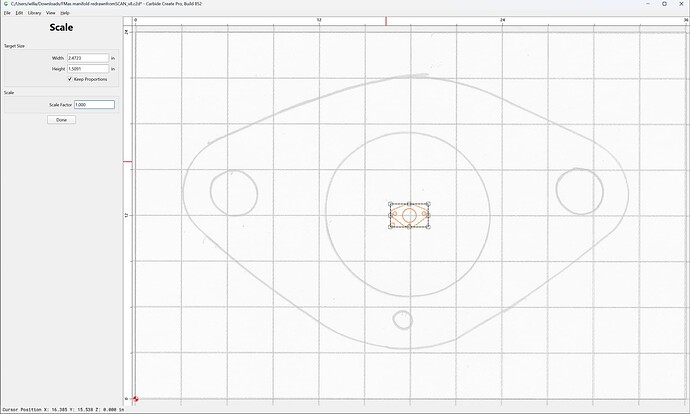The image size is (690, 414).
Task: Open the Edit menu
Action: pyautogui.click(x=19, y=13)
